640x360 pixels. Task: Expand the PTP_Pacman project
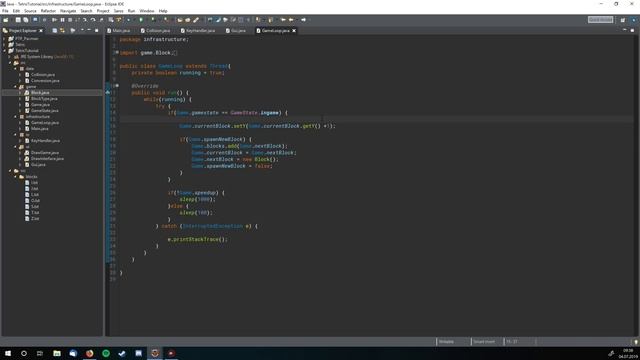coord(4,38)
